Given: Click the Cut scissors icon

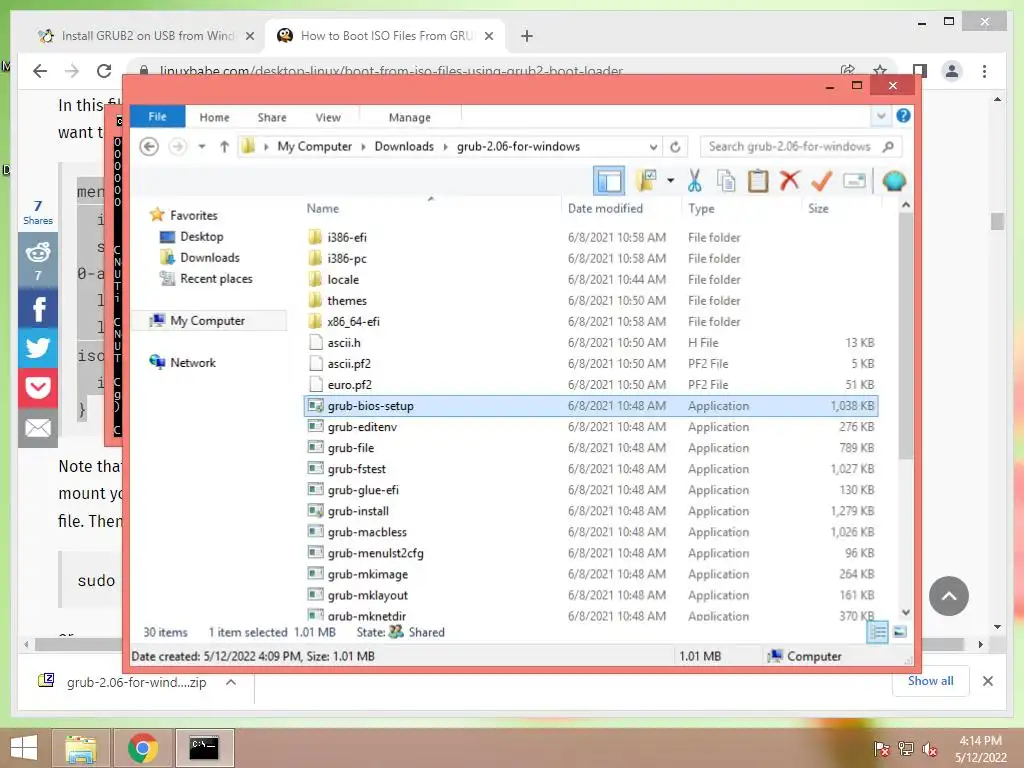Looking at the screenshot, I should [x=694, y=180].
